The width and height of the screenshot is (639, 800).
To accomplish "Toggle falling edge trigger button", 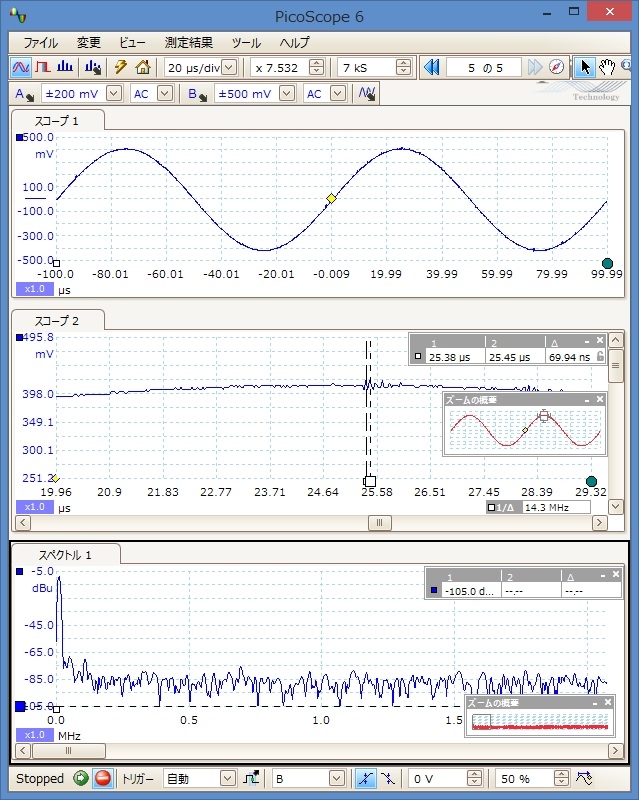I will coord(388,778).
